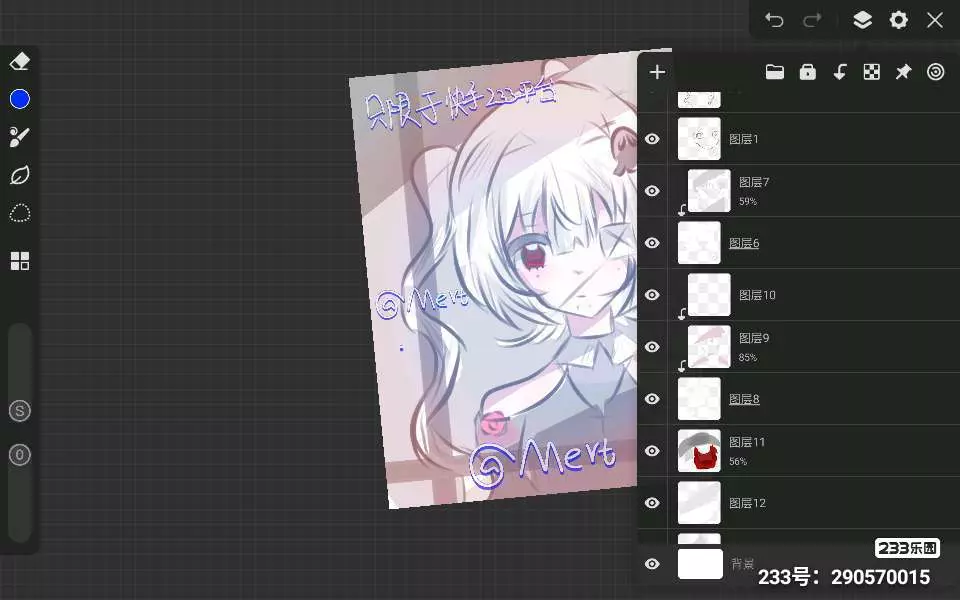Click the 0 opacity control button
The height and width of the screenshot is (600, 960).
(x=20, y=455)
